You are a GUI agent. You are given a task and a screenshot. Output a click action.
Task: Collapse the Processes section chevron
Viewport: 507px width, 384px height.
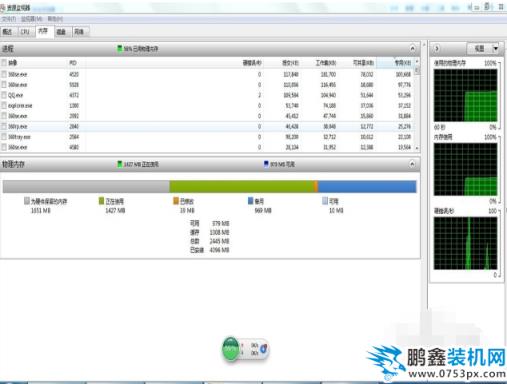tap(412, 49)
